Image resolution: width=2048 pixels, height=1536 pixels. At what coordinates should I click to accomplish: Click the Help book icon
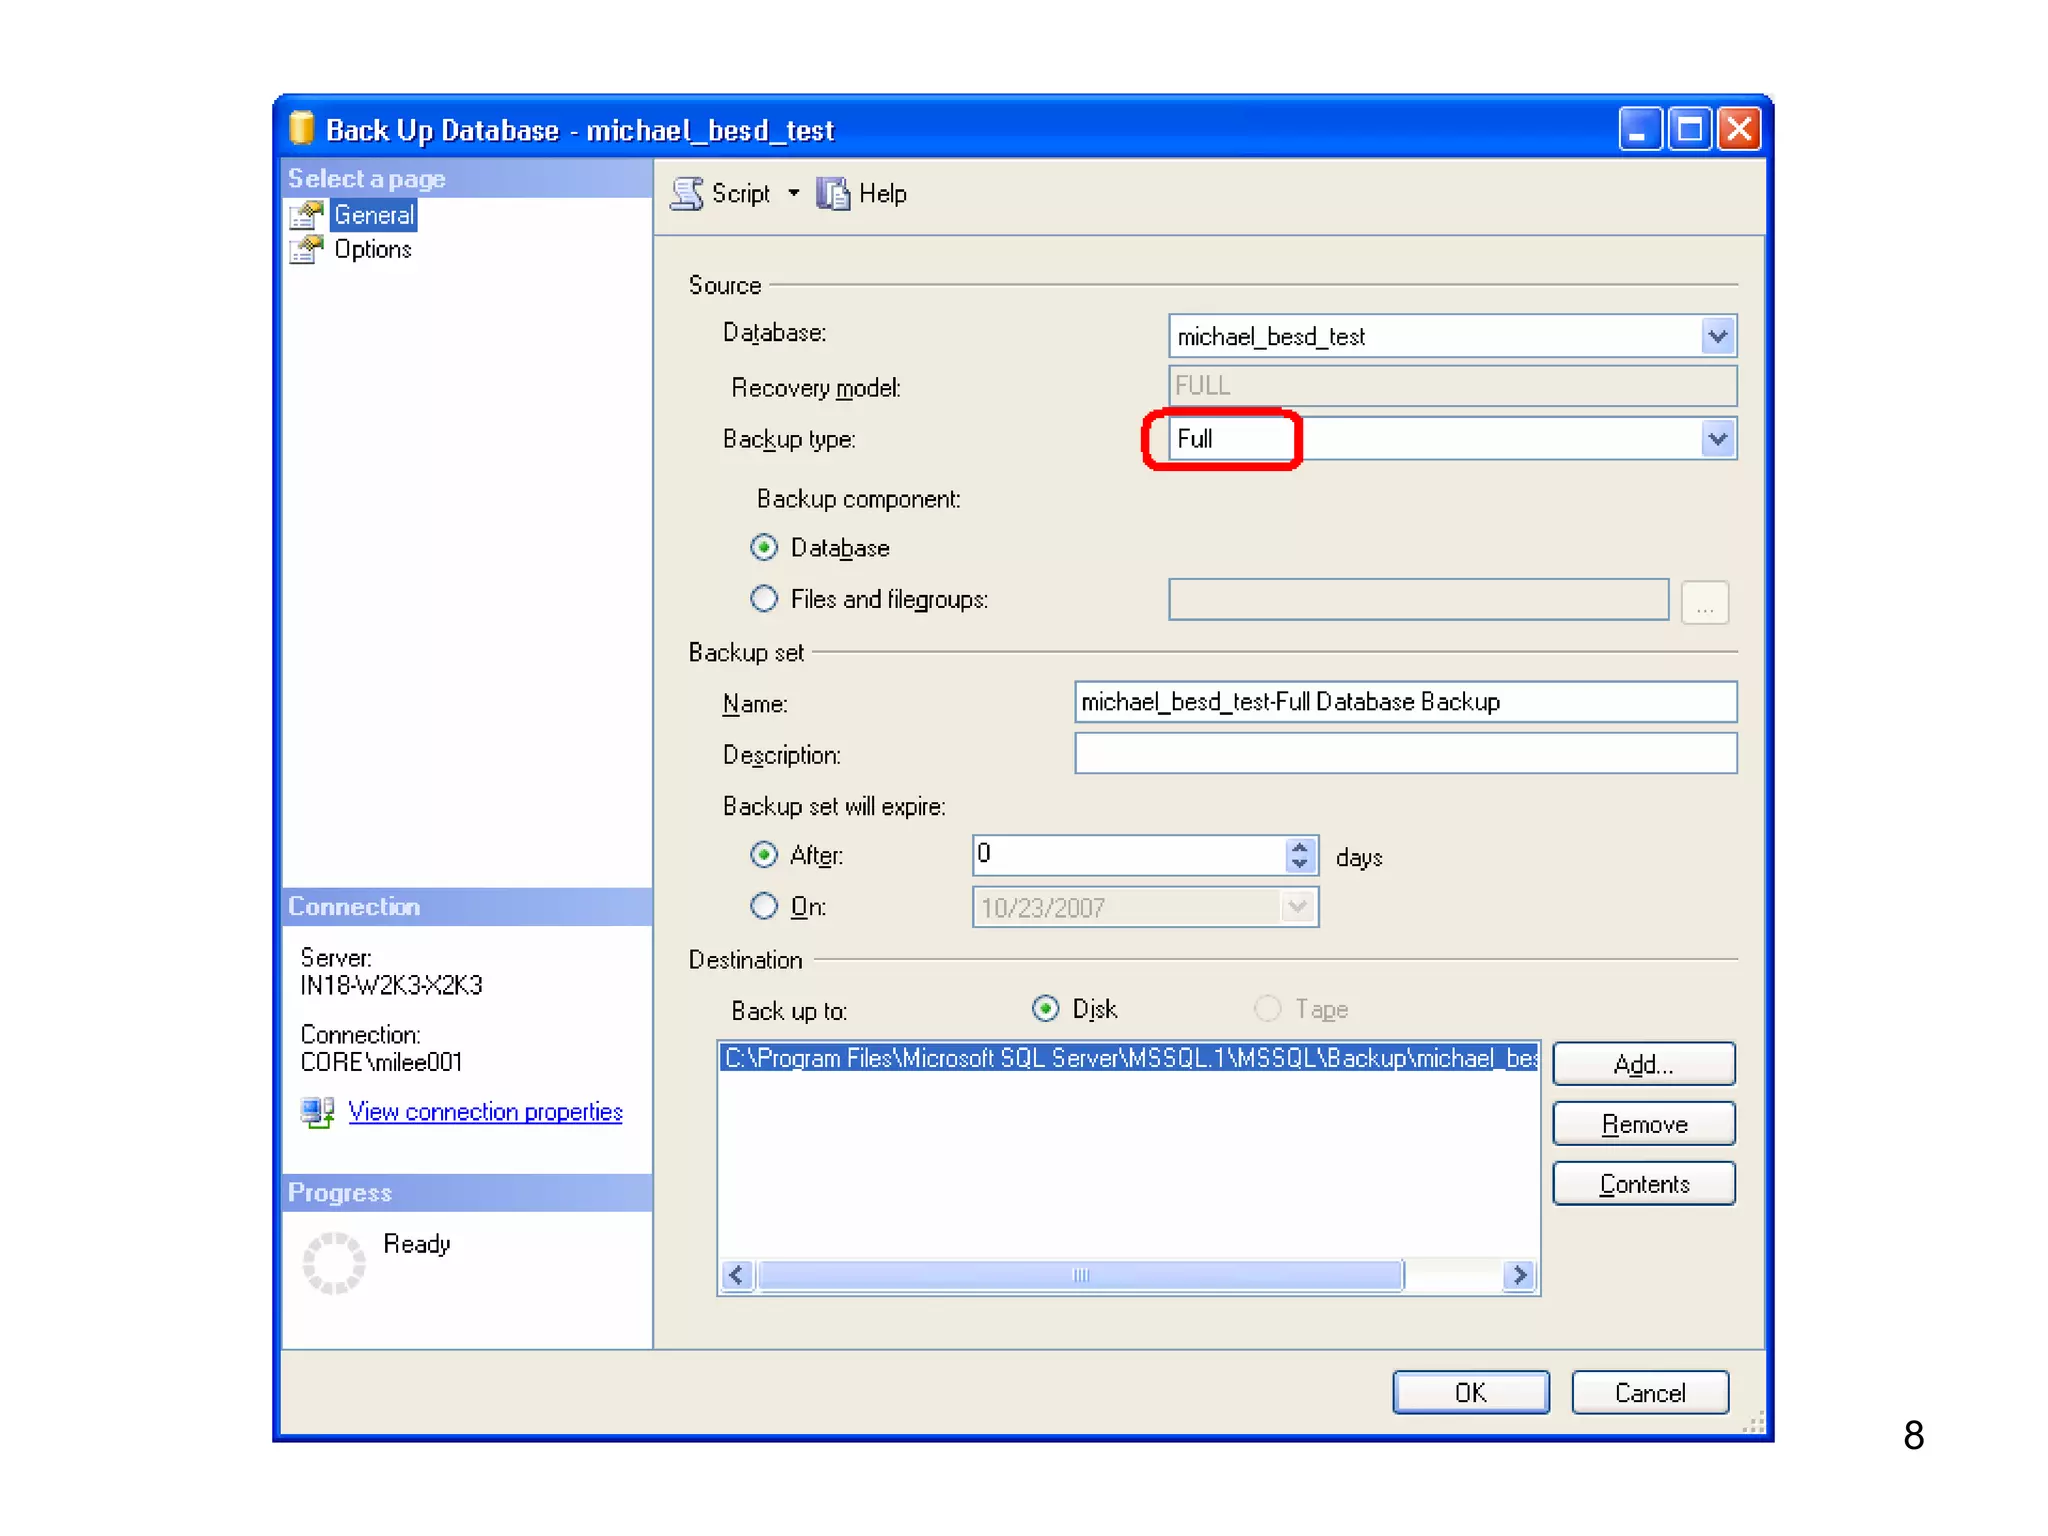point(833,193)
